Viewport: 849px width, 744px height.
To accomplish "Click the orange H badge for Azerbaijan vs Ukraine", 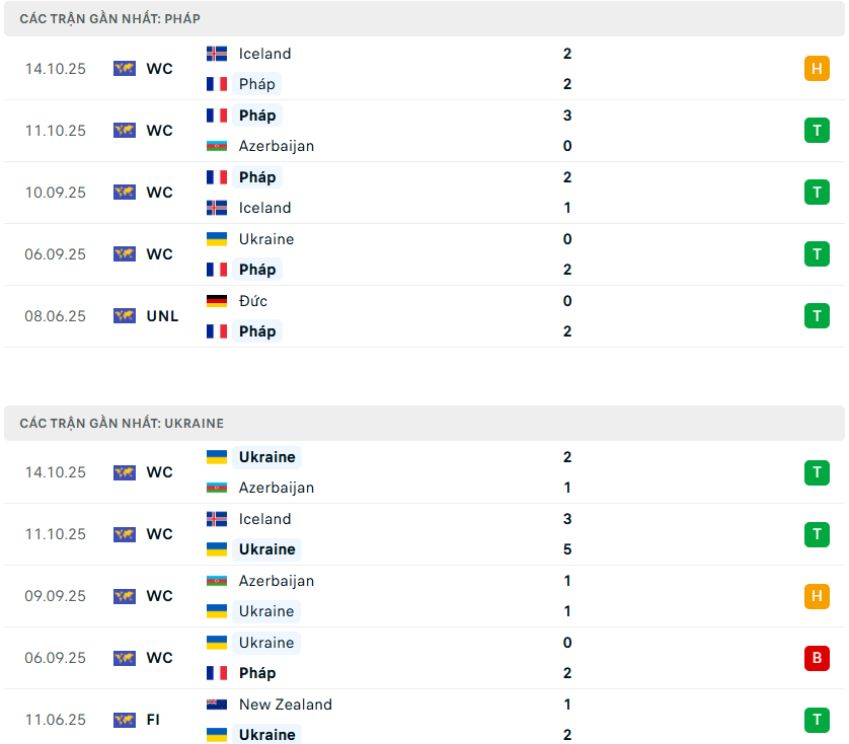I will point(816,596).
